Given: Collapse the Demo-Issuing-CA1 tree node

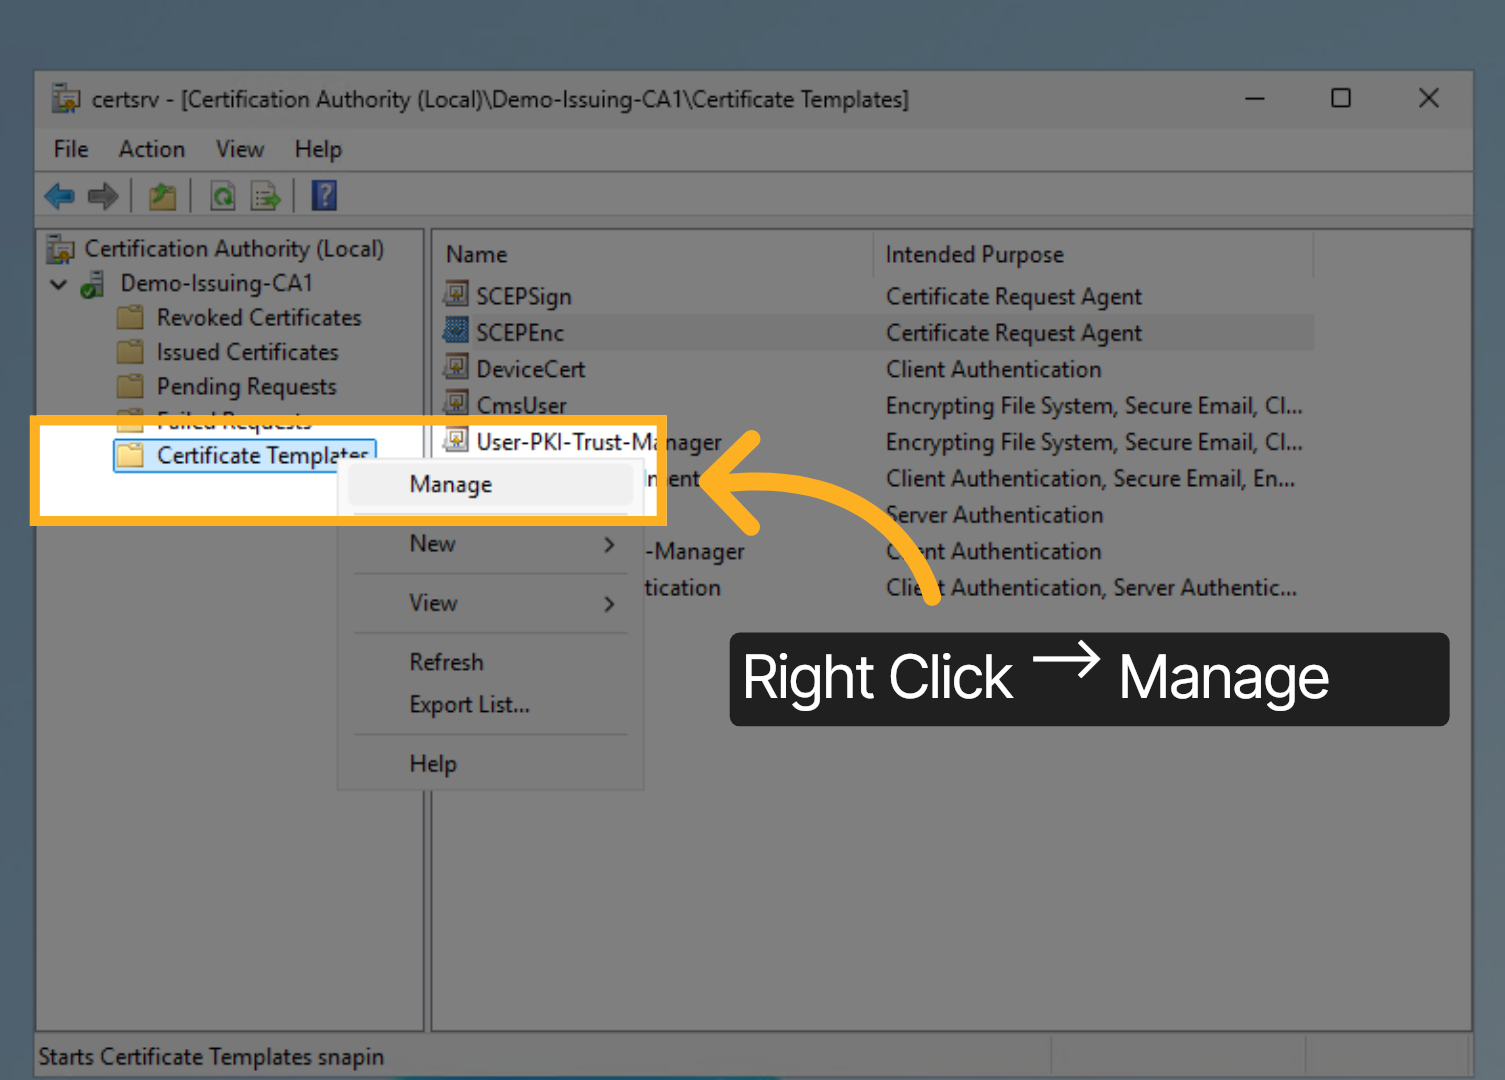Looking at the screenshot, I should coord(57,283).
